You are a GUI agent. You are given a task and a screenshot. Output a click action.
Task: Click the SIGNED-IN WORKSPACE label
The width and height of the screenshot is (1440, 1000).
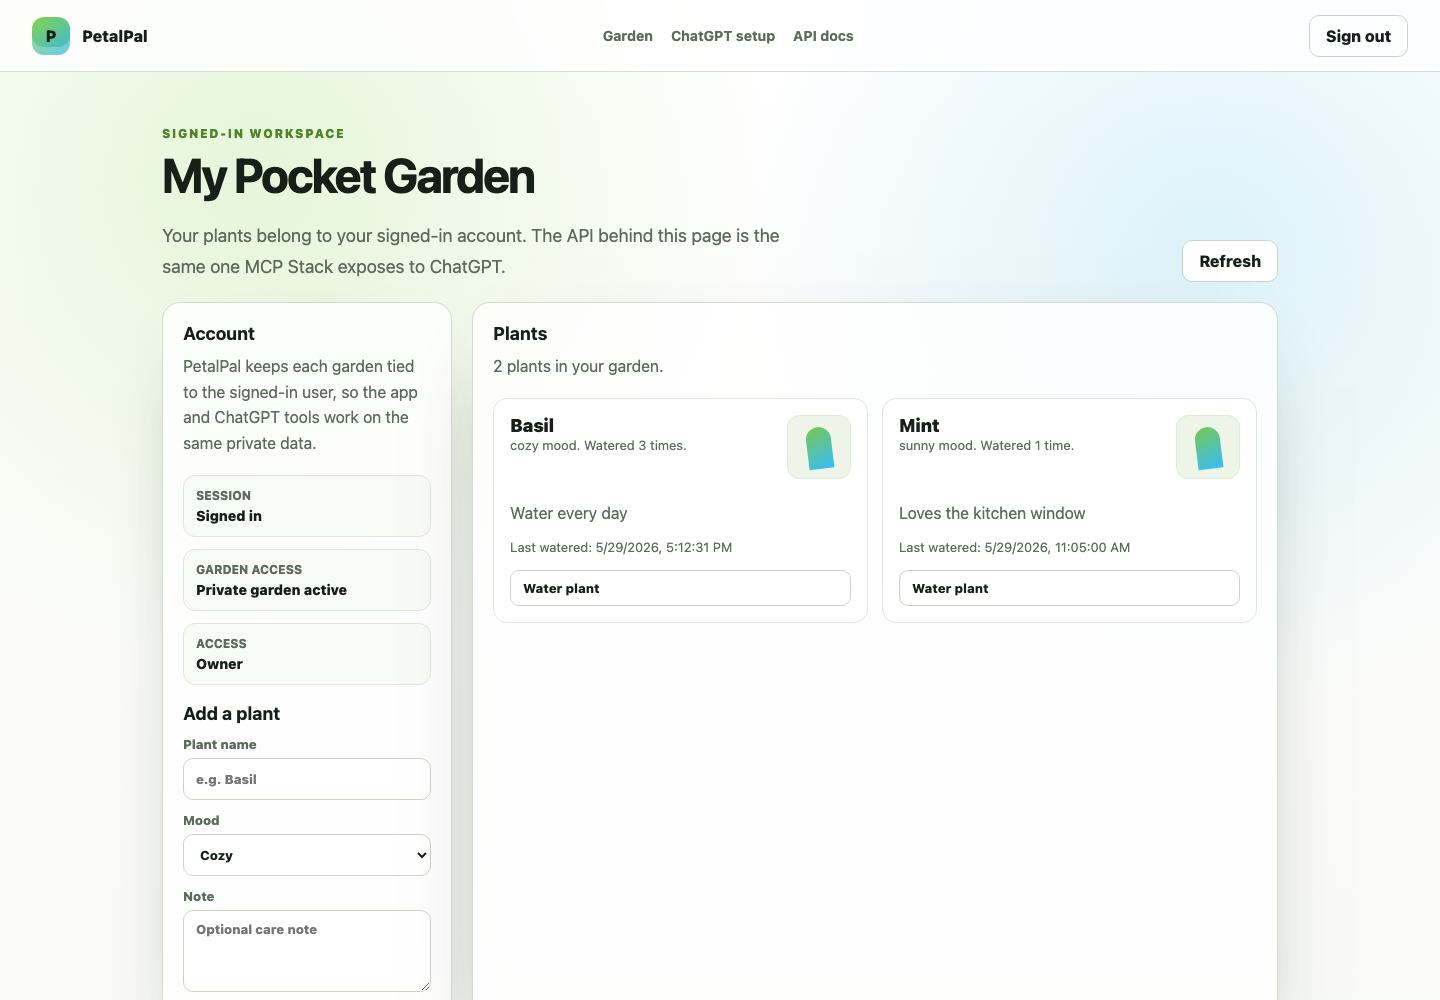(253, 133)
